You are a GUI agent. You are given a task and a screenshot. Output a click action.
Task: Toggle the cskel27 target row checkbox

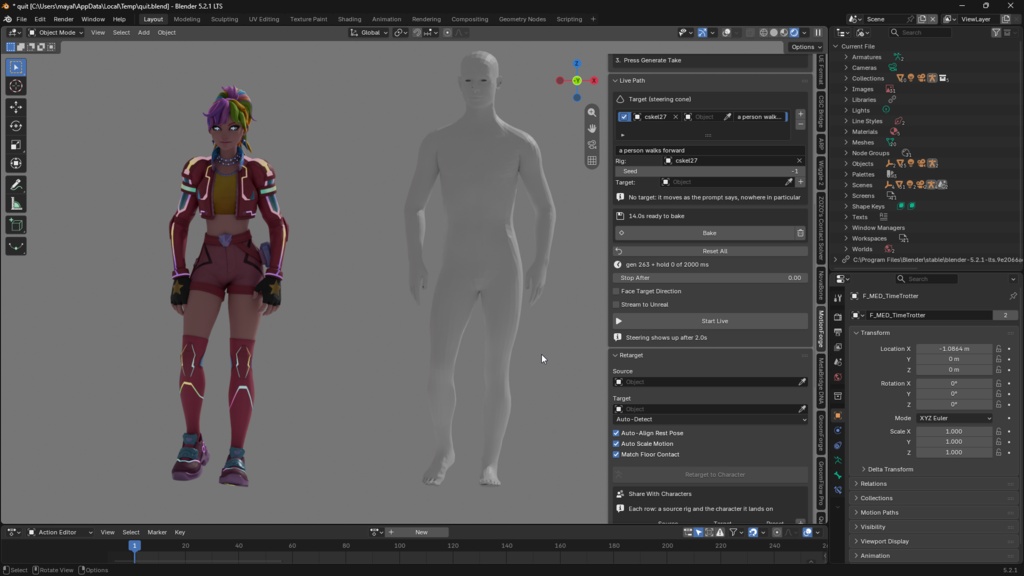click(x=624, y=117)
